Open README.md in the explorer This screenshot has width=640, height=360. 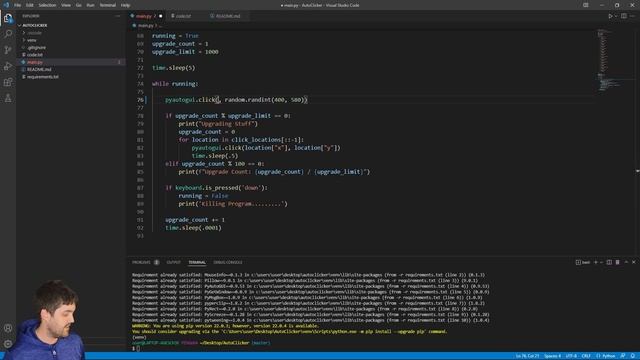[x=39, y=69]
